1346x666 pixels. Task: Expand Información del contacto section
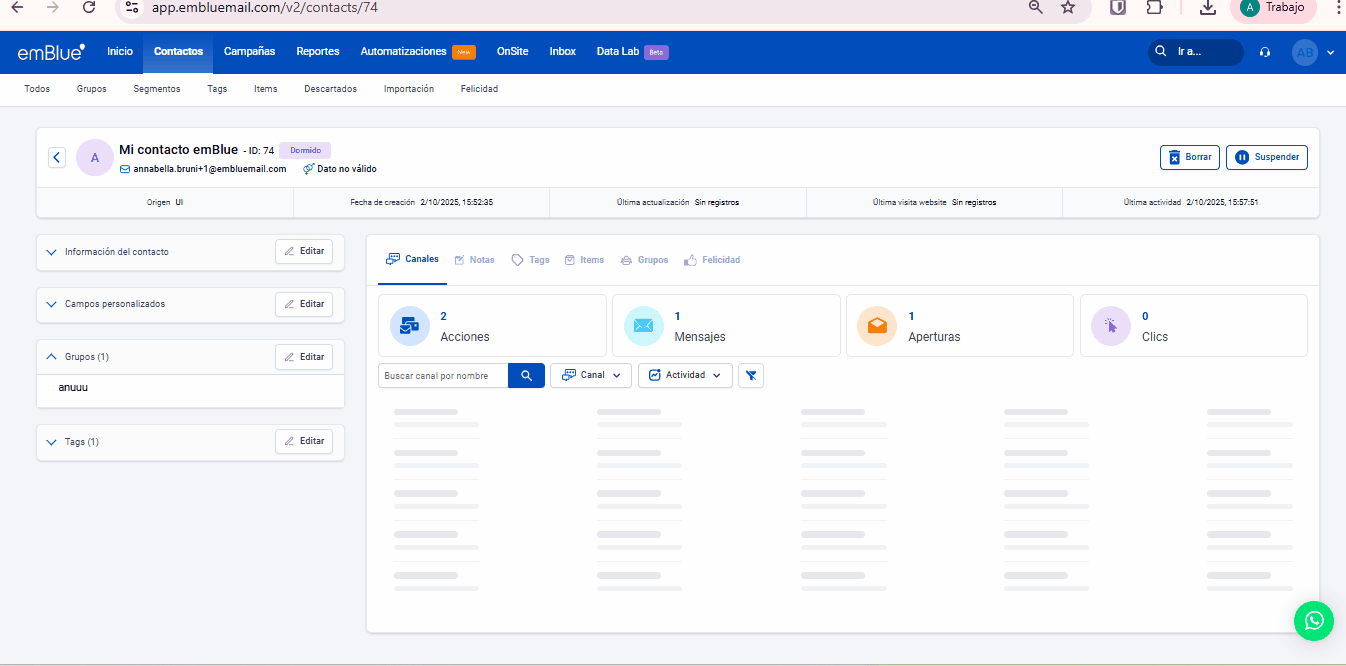click(x=51, y=252)
